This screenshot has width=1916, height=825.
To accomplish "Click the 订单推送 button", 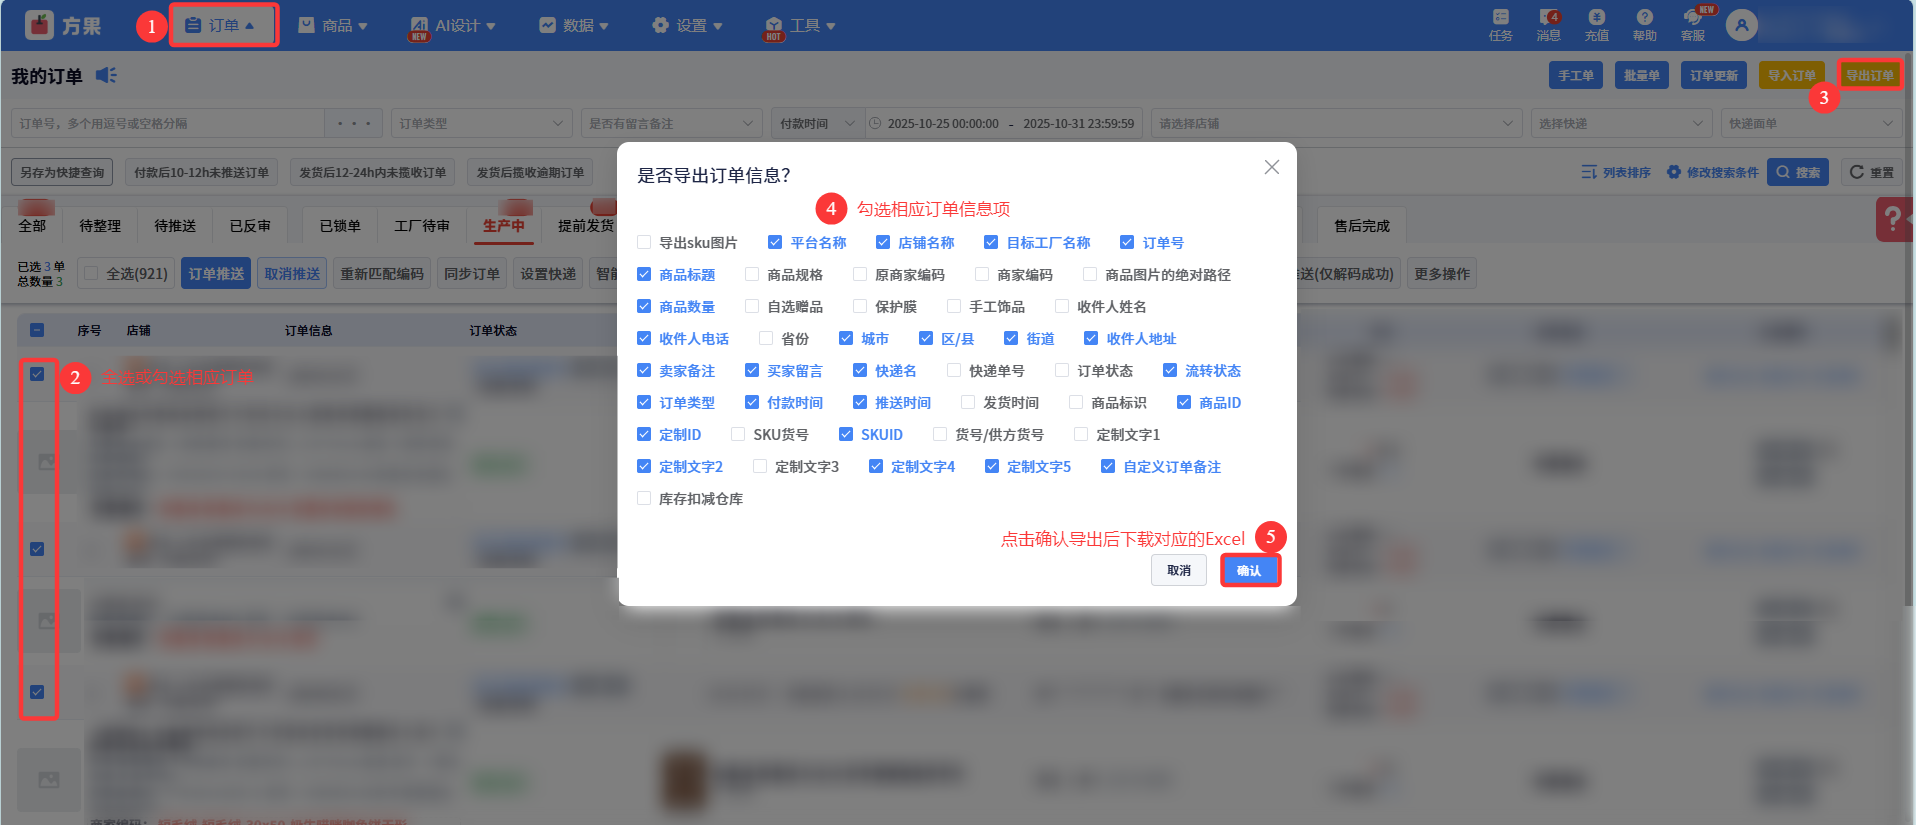I will pyautogui.click(x=216, y=273).
